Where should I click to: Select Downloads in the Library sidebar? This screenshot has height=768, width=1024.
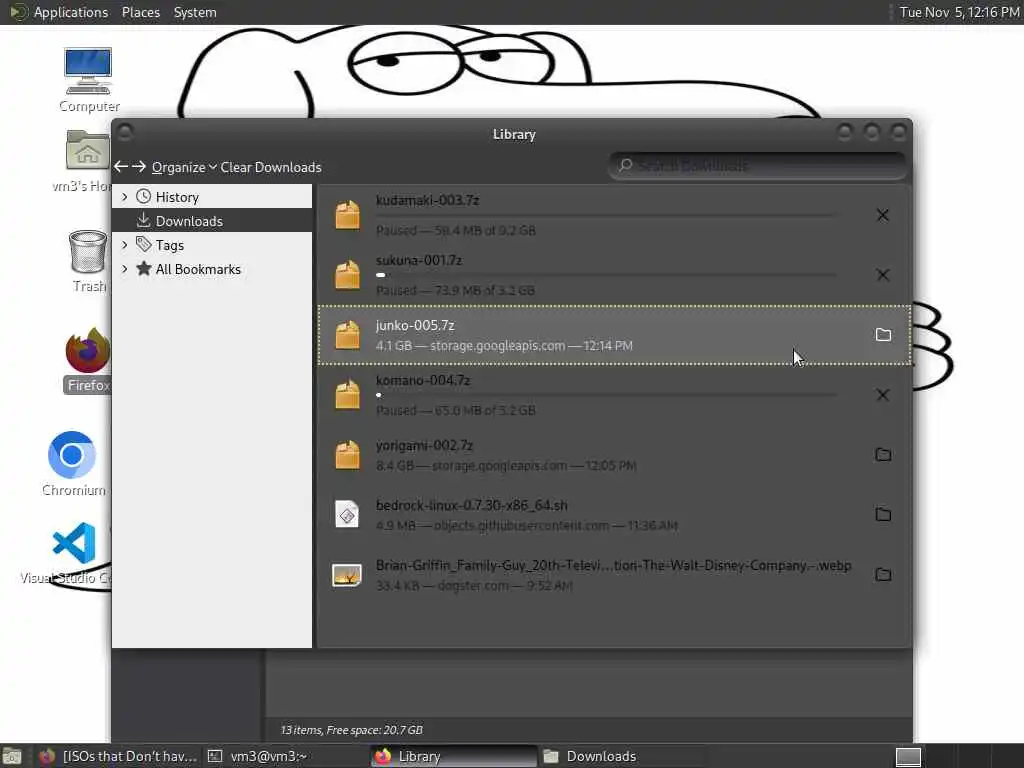pyautogui.click(x=212, y=221)
